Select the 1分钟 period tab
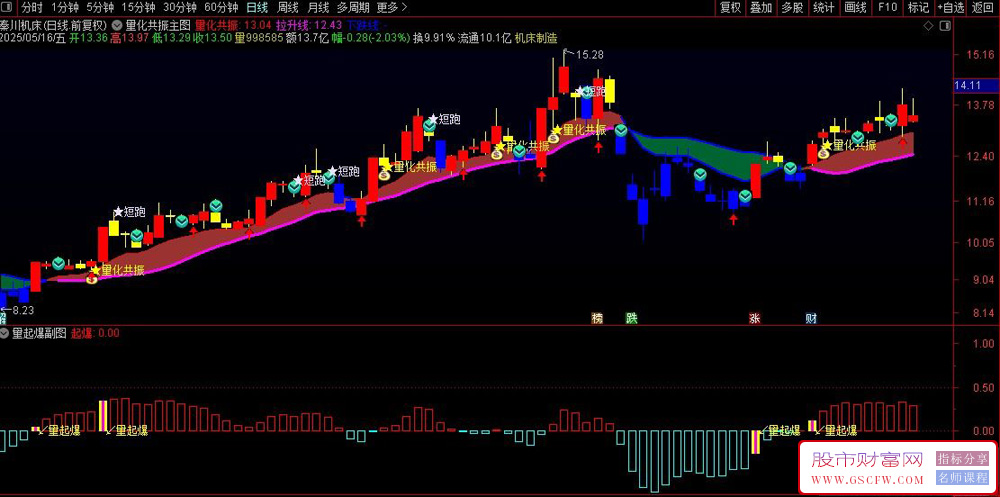The height and width of the screenshot is (497, 1000). pos(64,8)
